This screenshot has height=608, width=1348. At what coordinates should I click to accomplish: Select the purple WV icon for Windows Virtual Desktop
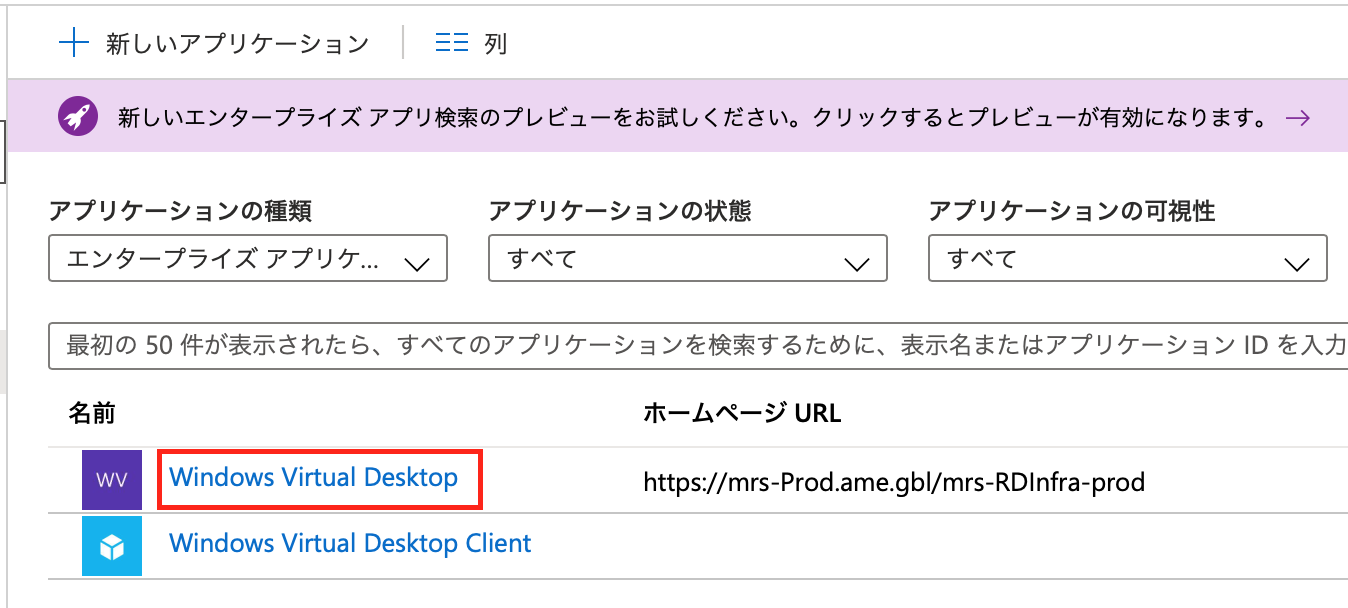tap(111, 480)
